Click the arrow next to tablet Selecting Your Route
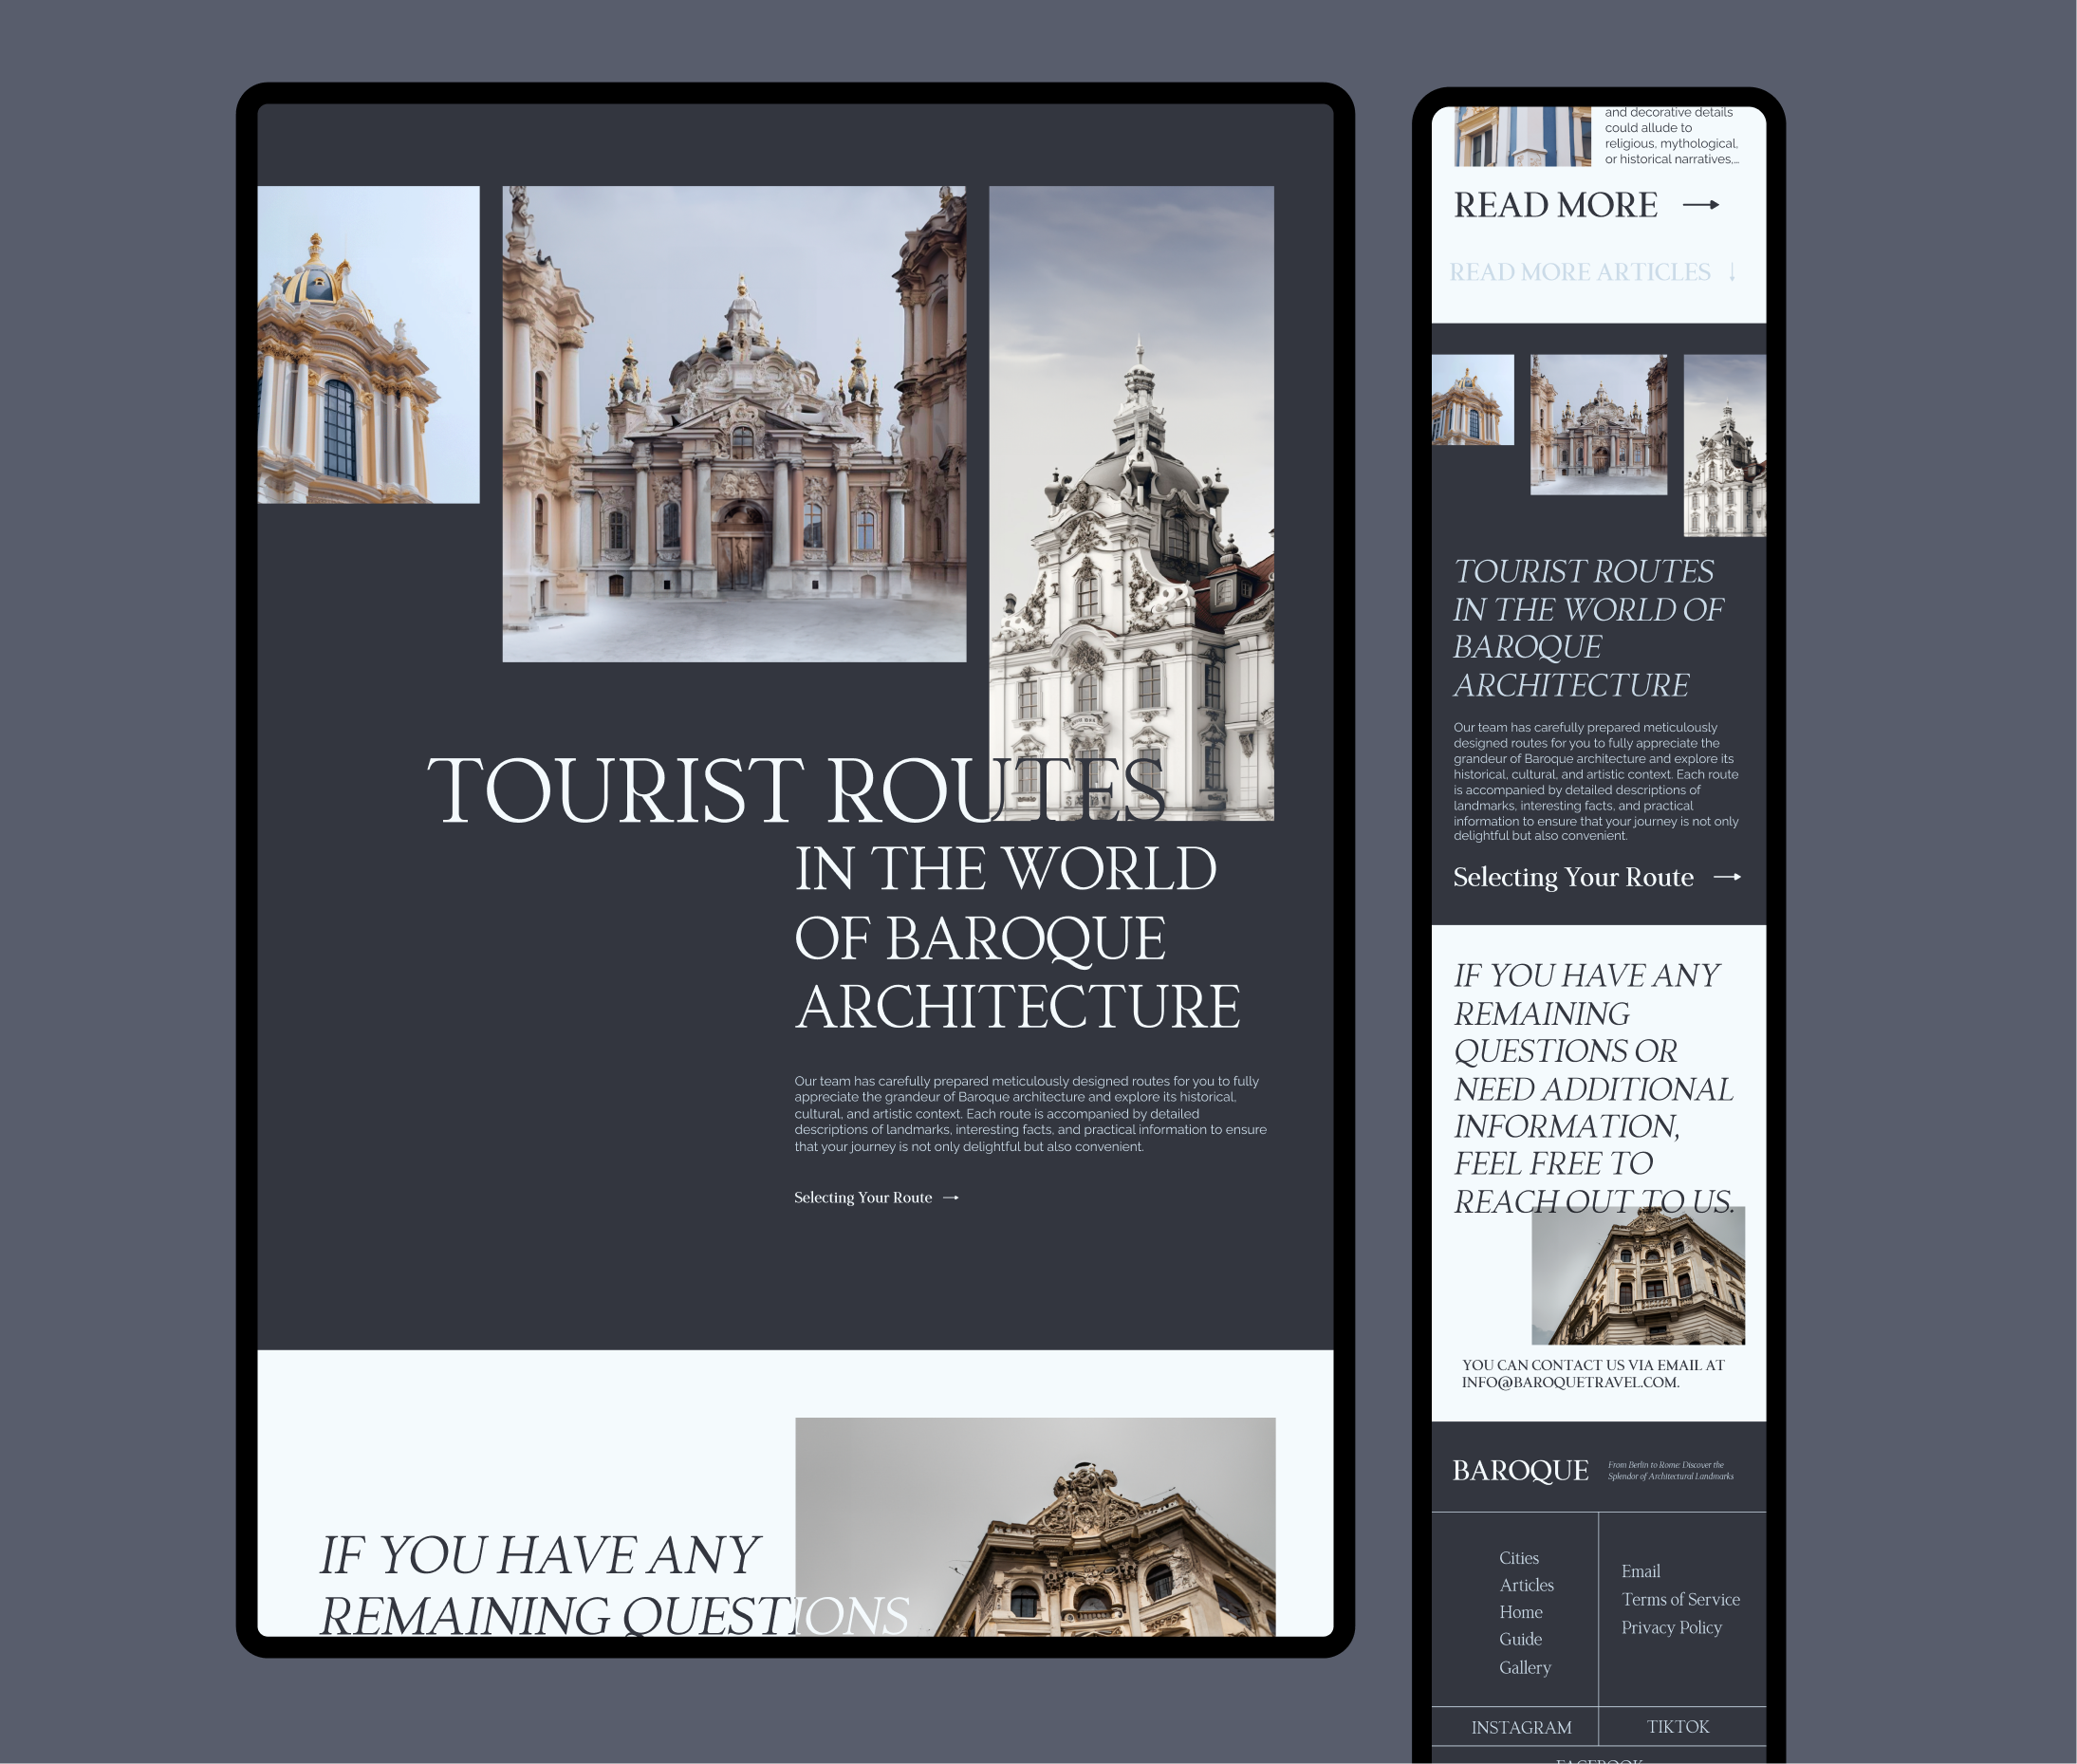This screenshot has height=1764, width=2077. pyautogui.click(x=951, y=1197)
